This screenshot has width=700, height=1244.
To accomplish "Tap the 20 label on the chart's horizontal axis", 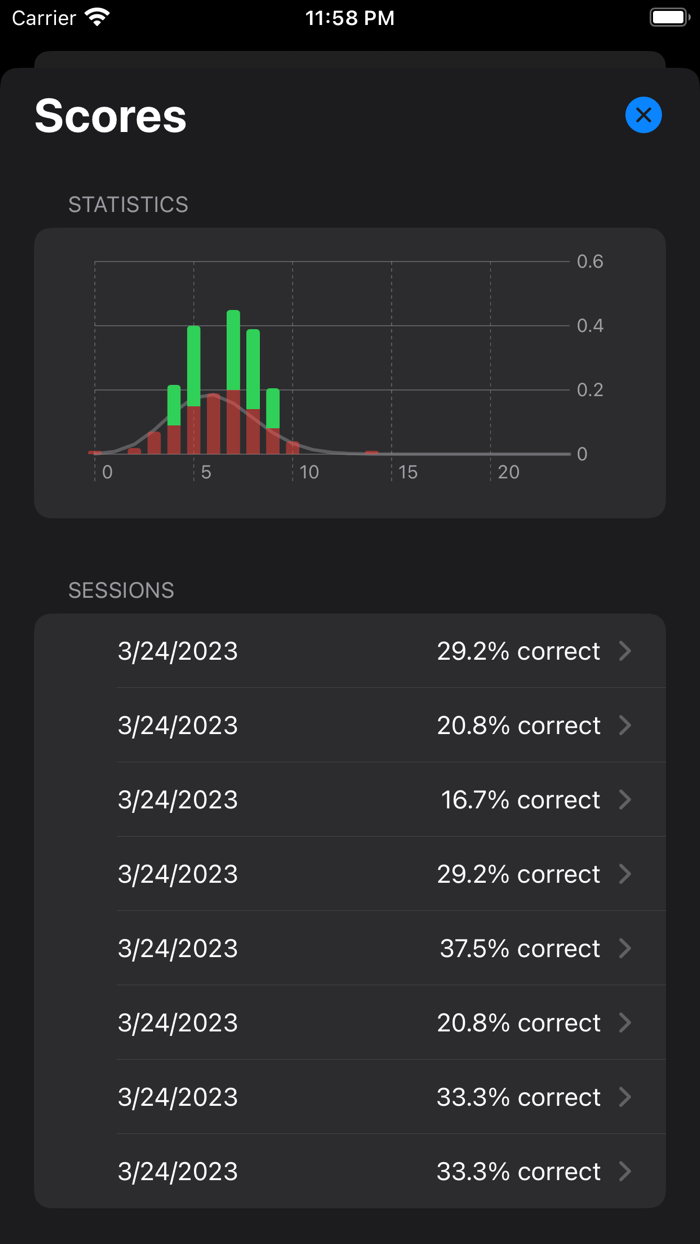I will point(508,472).
